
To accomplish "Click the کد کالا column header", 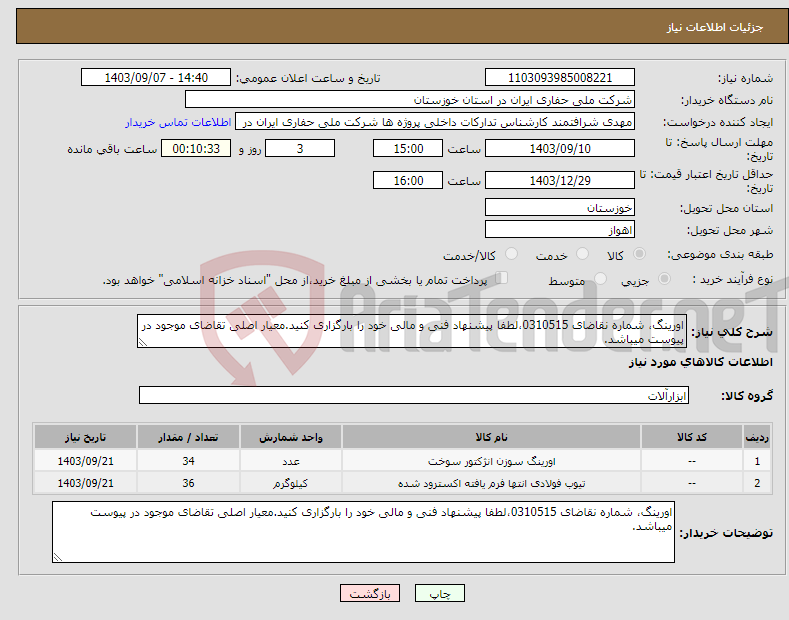I will 691,437.
